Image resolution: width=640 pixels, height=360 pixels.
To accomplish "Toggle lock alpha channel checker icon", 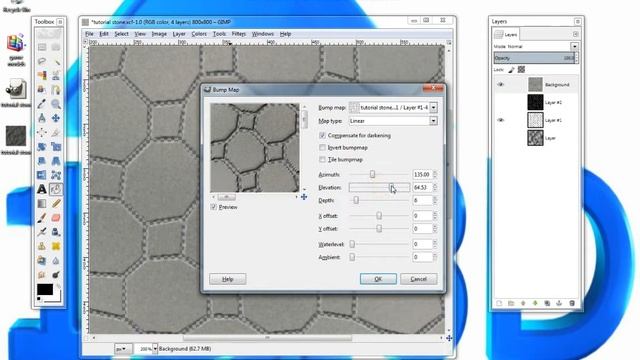I will [521, 70].
